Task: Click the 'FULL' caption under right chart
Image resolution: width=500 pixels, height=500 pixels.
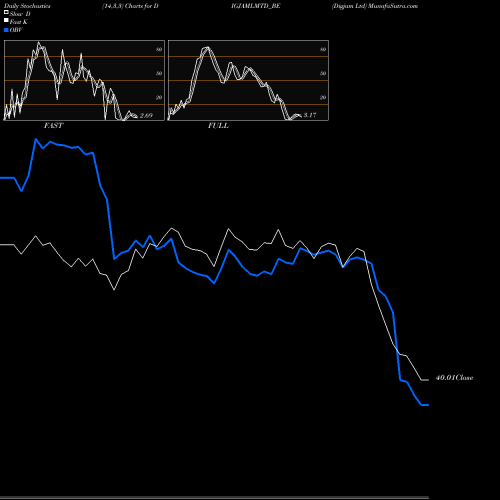Action: point(218,125)
